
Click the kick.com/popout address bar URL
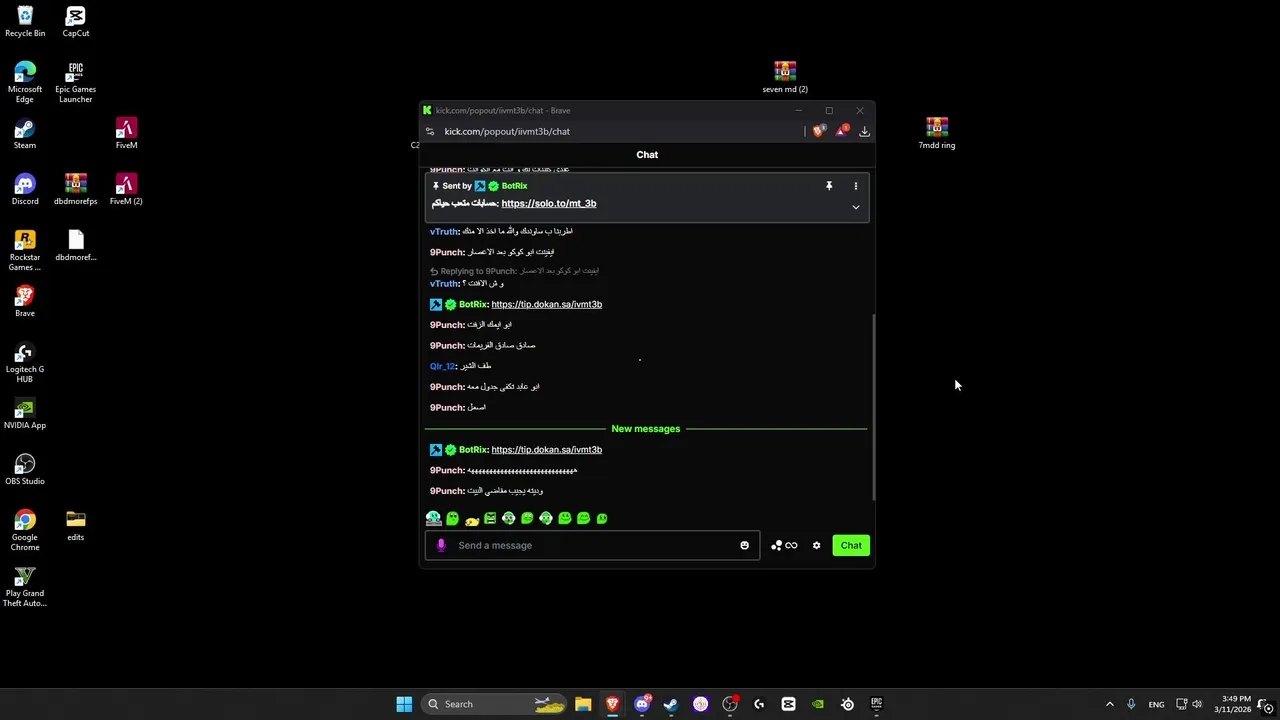tap(507, 131)
